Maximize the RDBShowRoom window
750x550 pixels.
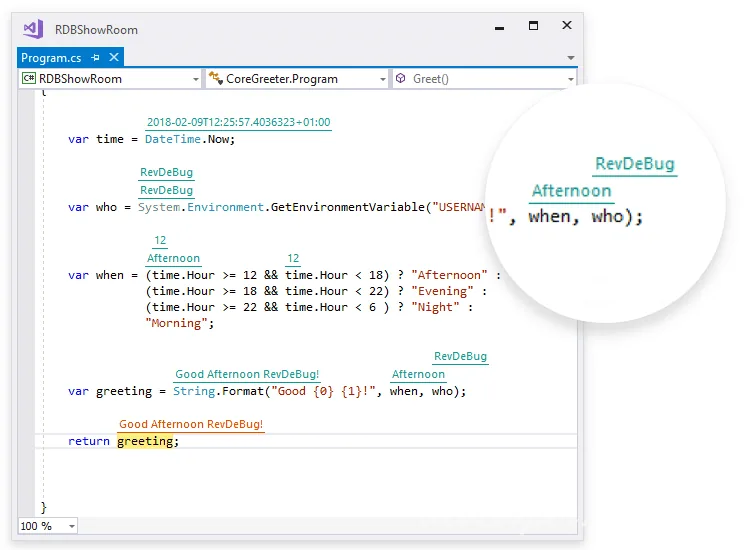coord(533,26)
